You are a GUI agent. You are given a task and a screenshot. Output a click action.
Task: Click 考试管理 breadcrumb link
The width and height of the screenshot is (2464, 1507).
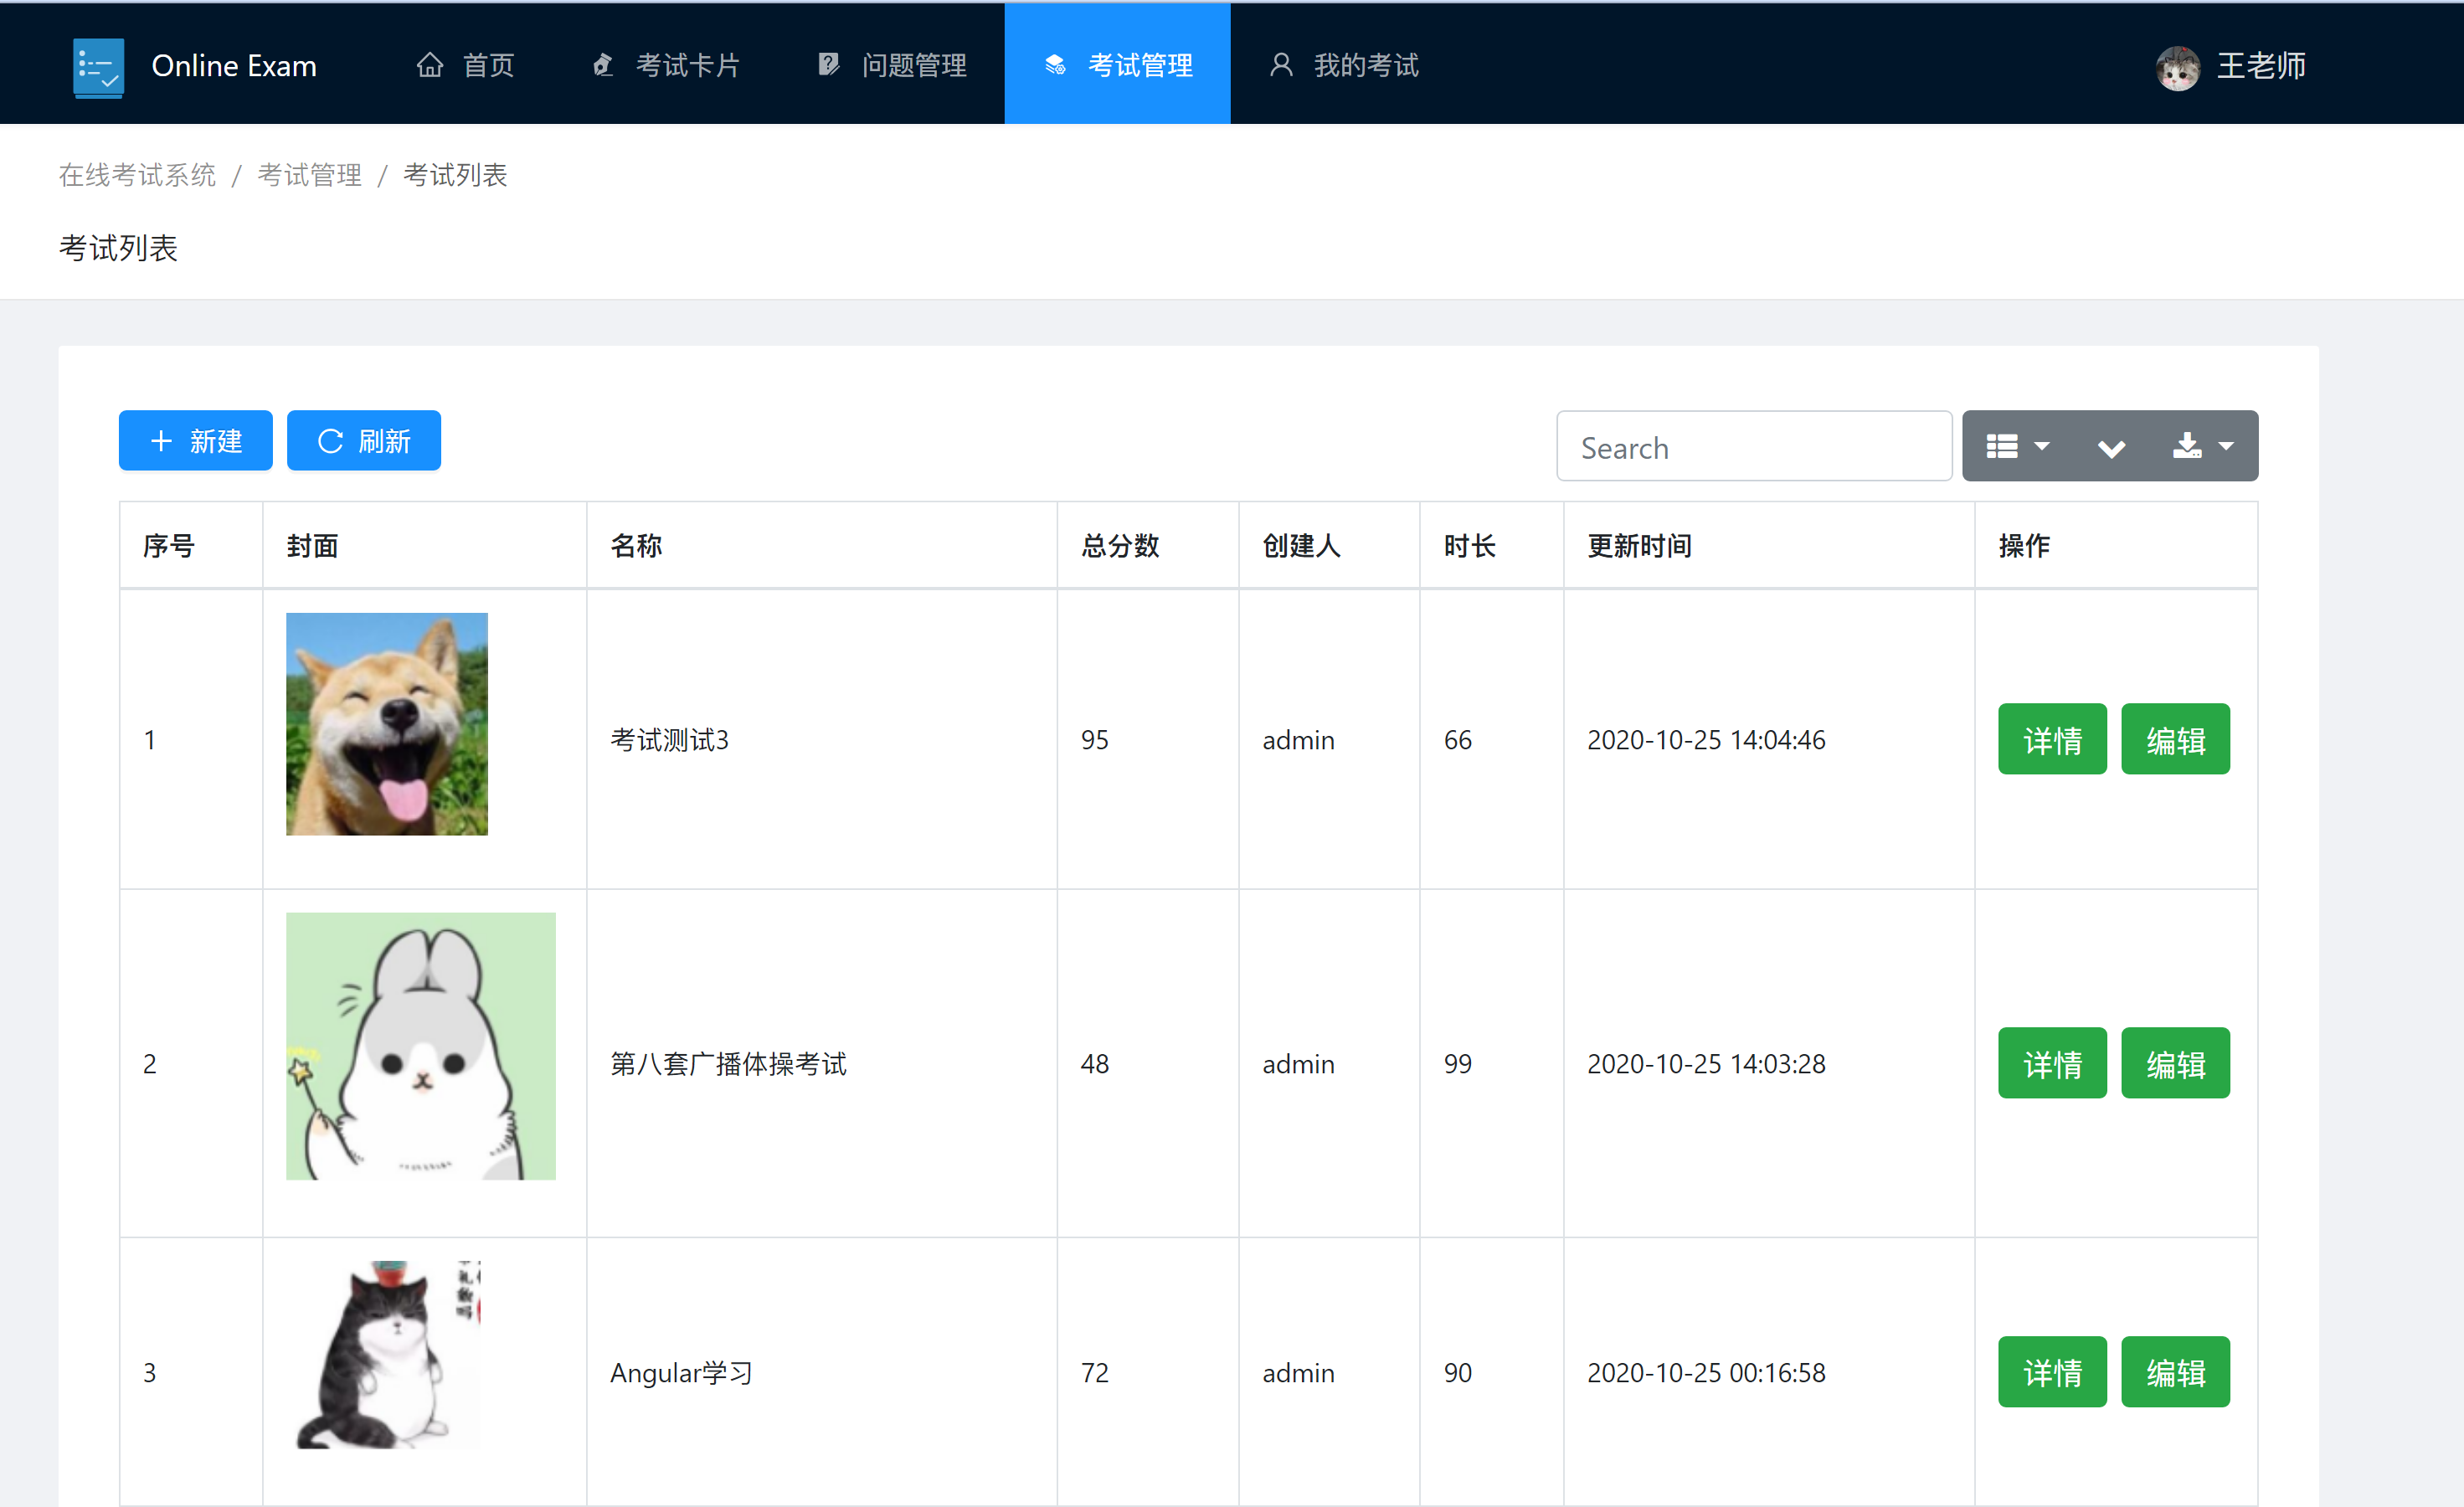click(309, 175)
